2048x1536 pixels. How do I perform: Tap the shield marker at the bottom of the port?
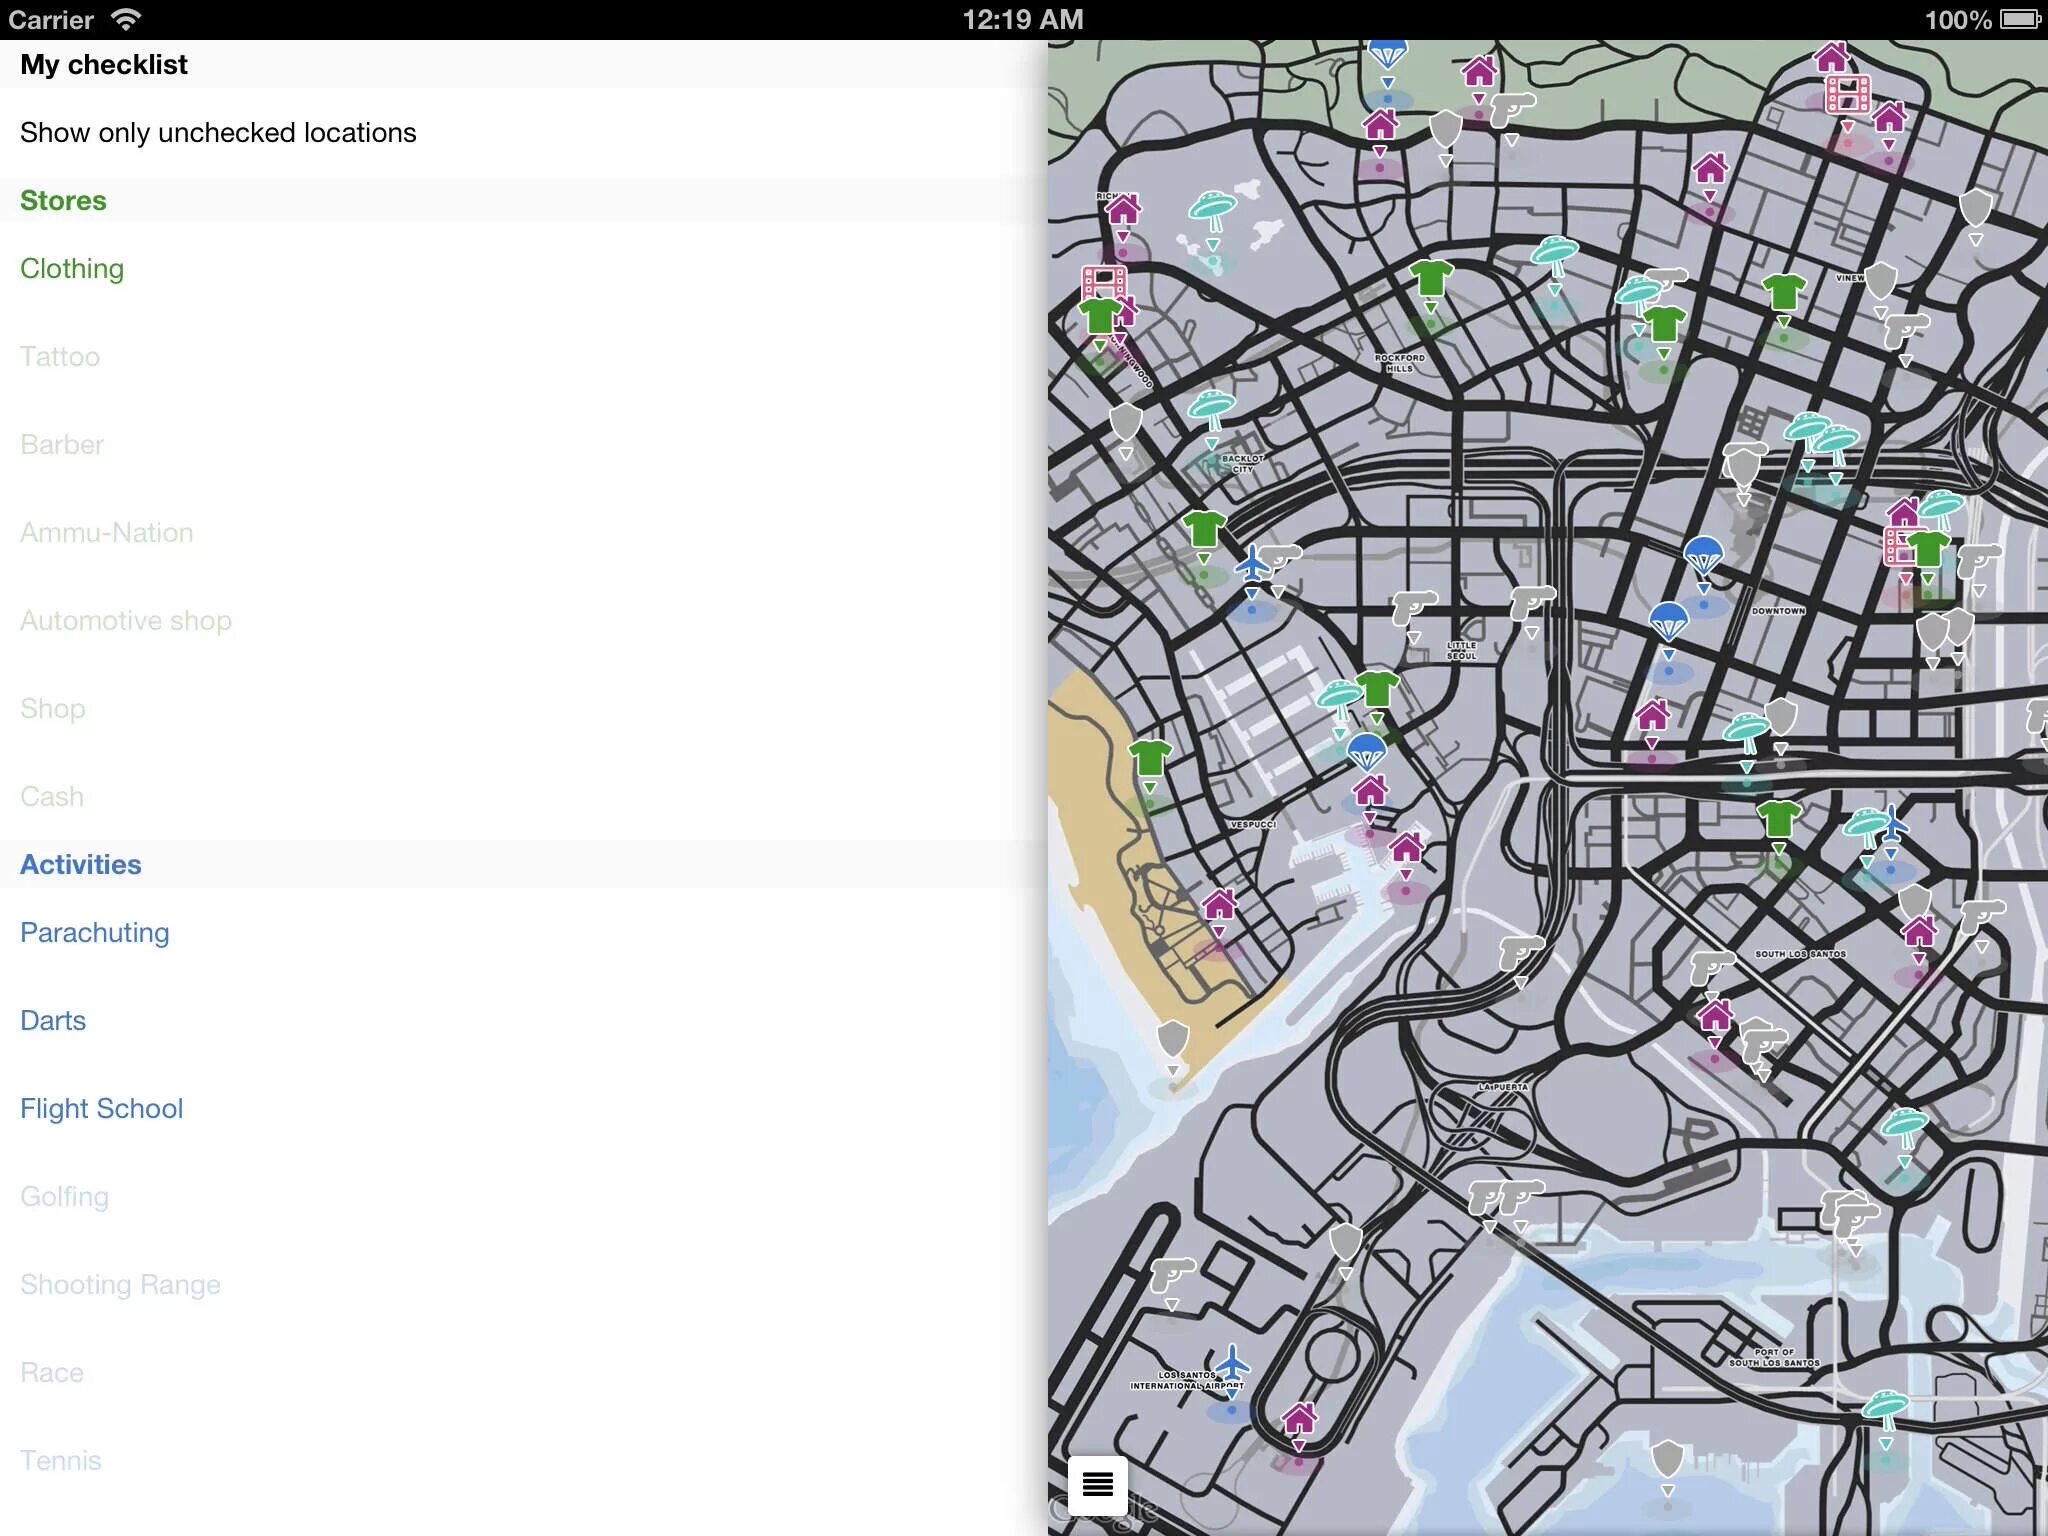[1667, 1460]
